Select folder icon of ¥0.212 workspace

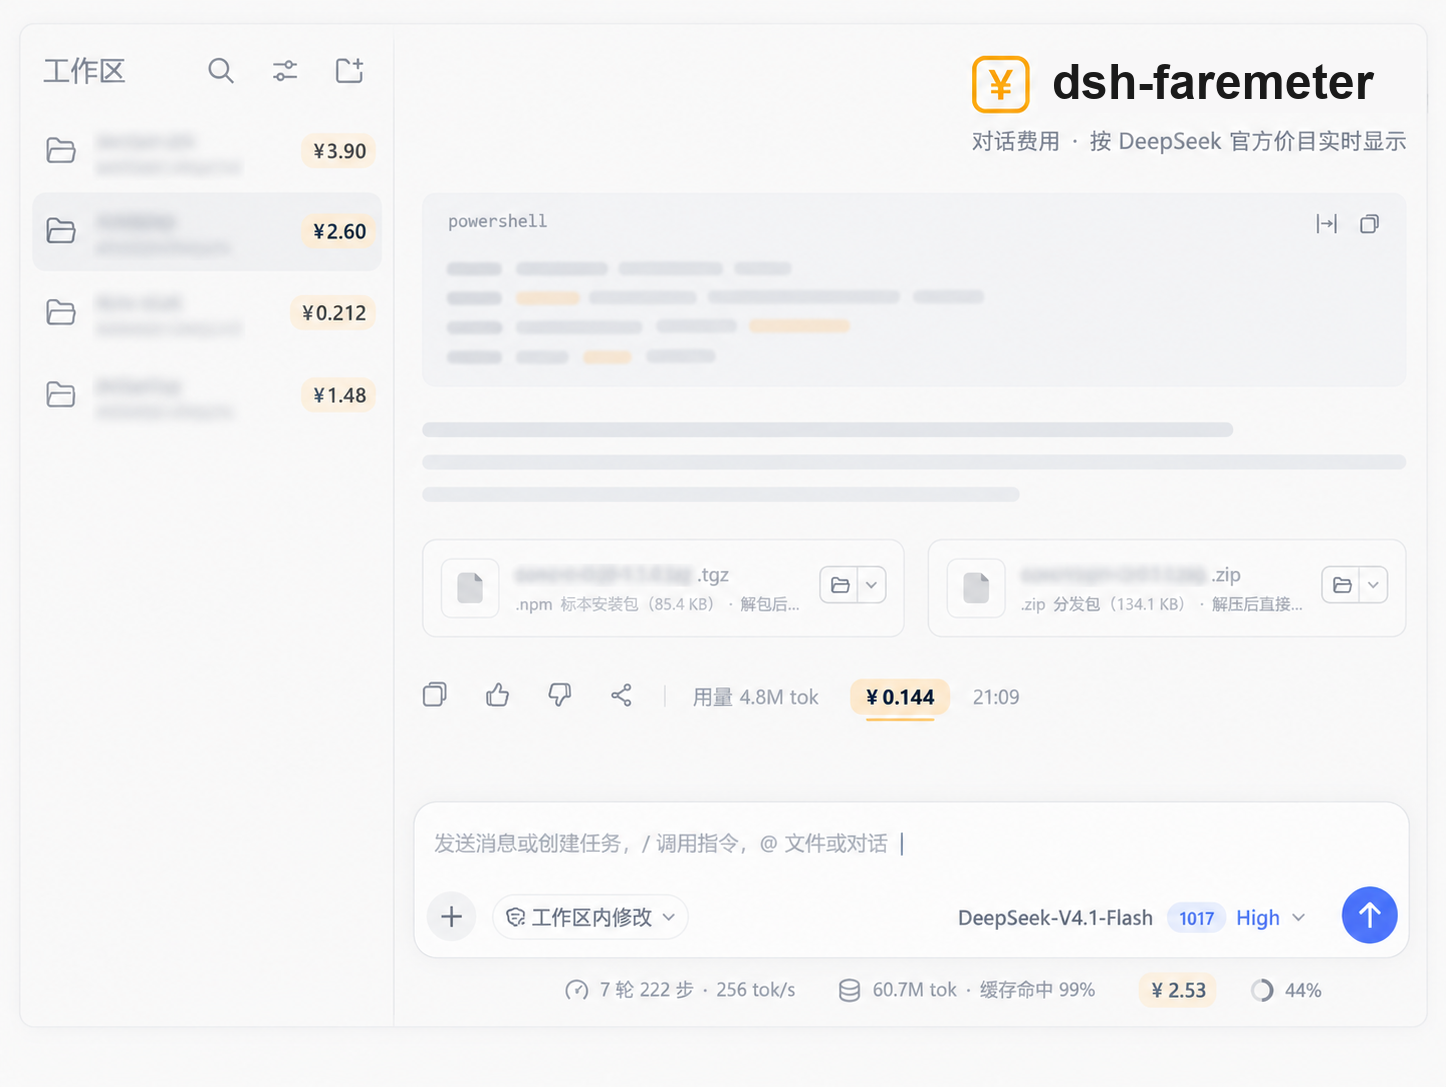pos(61,312)
